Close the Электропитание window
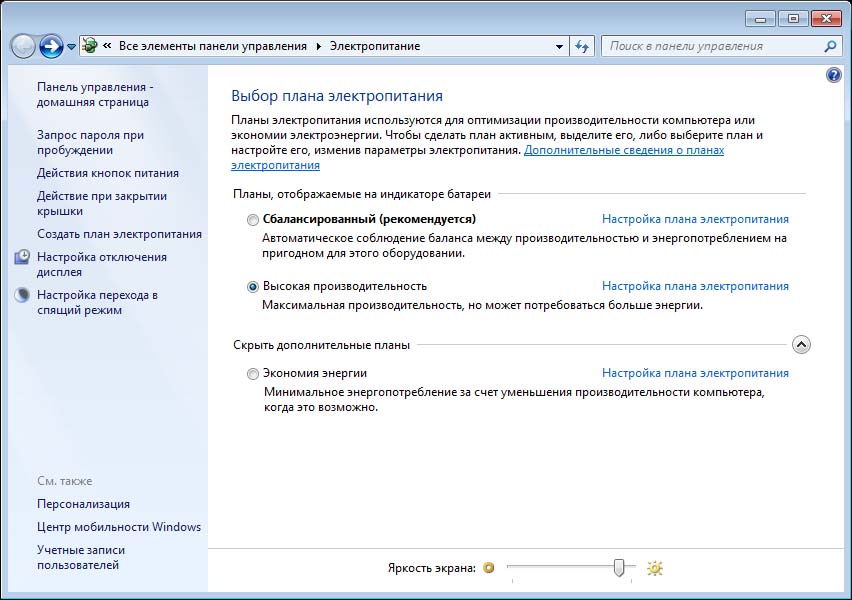This screenshot has height=600, width=852. [826, 19]
